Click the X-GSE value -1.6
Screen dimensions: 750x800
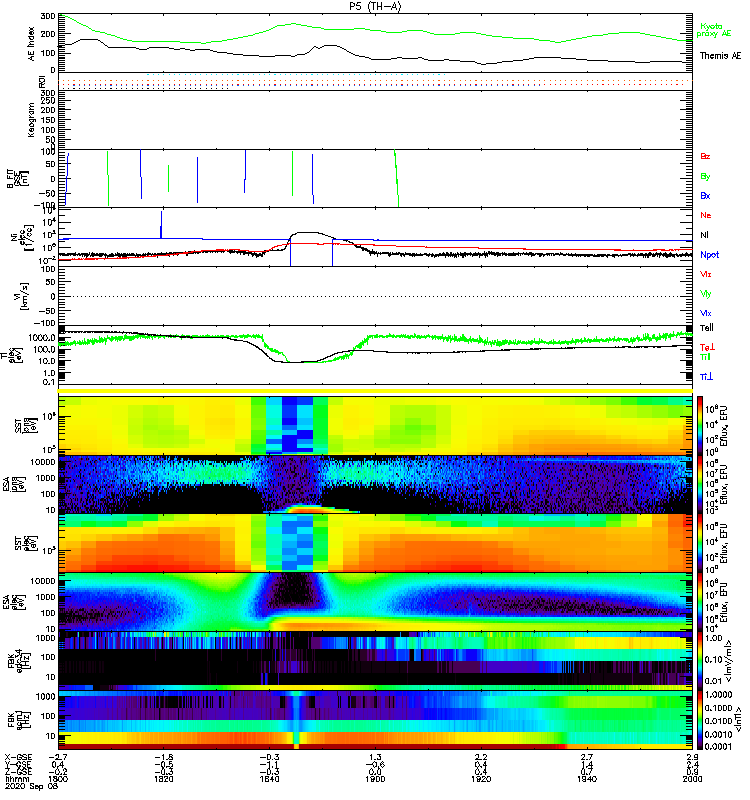163,758
